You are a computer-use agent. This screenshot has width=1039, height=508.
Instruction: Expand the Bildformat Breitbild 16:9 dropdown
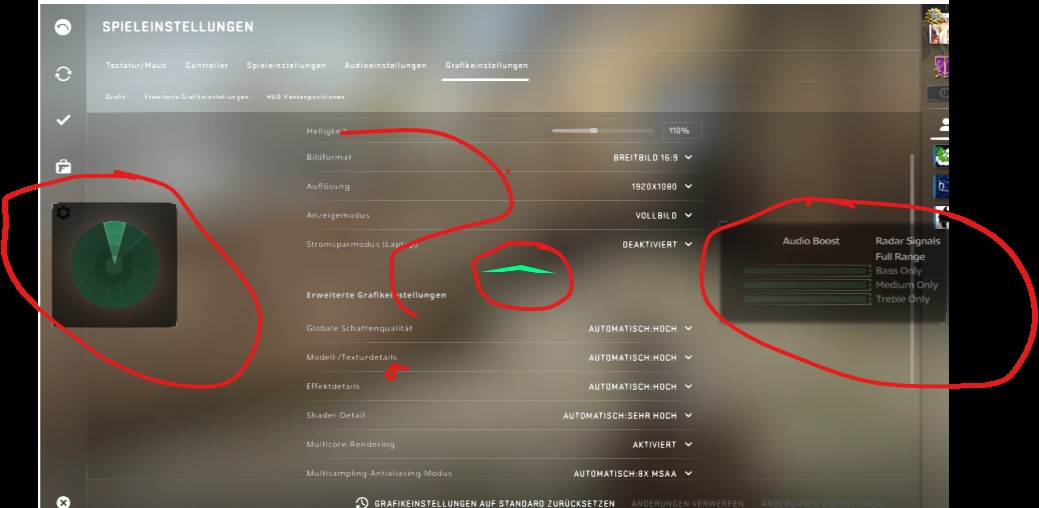pos(653,158)
